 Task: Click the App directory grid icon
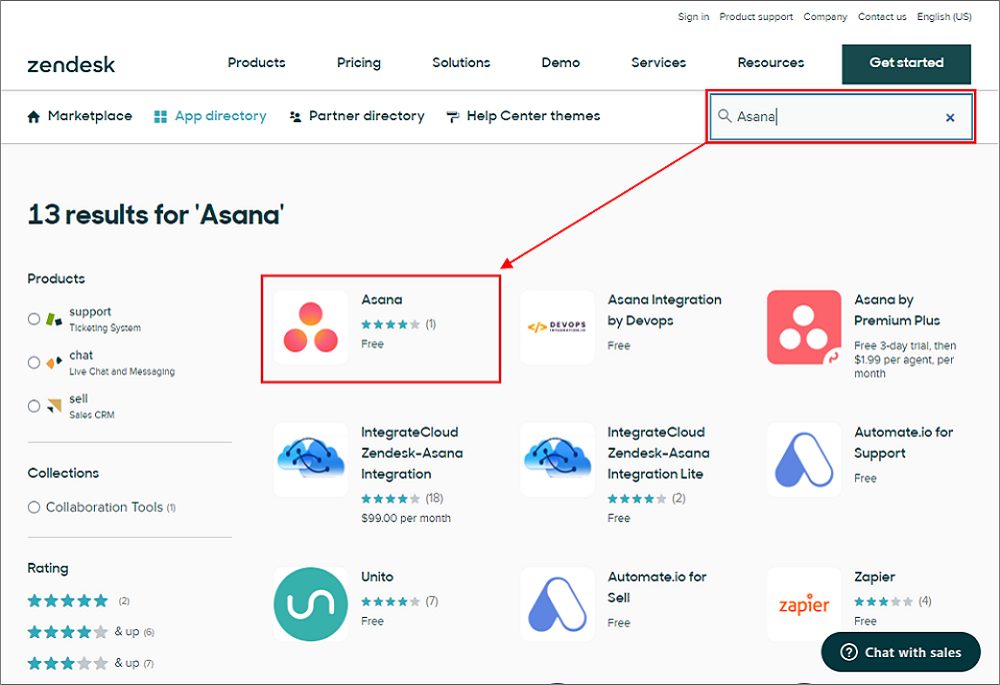click(x=160, y=116)
